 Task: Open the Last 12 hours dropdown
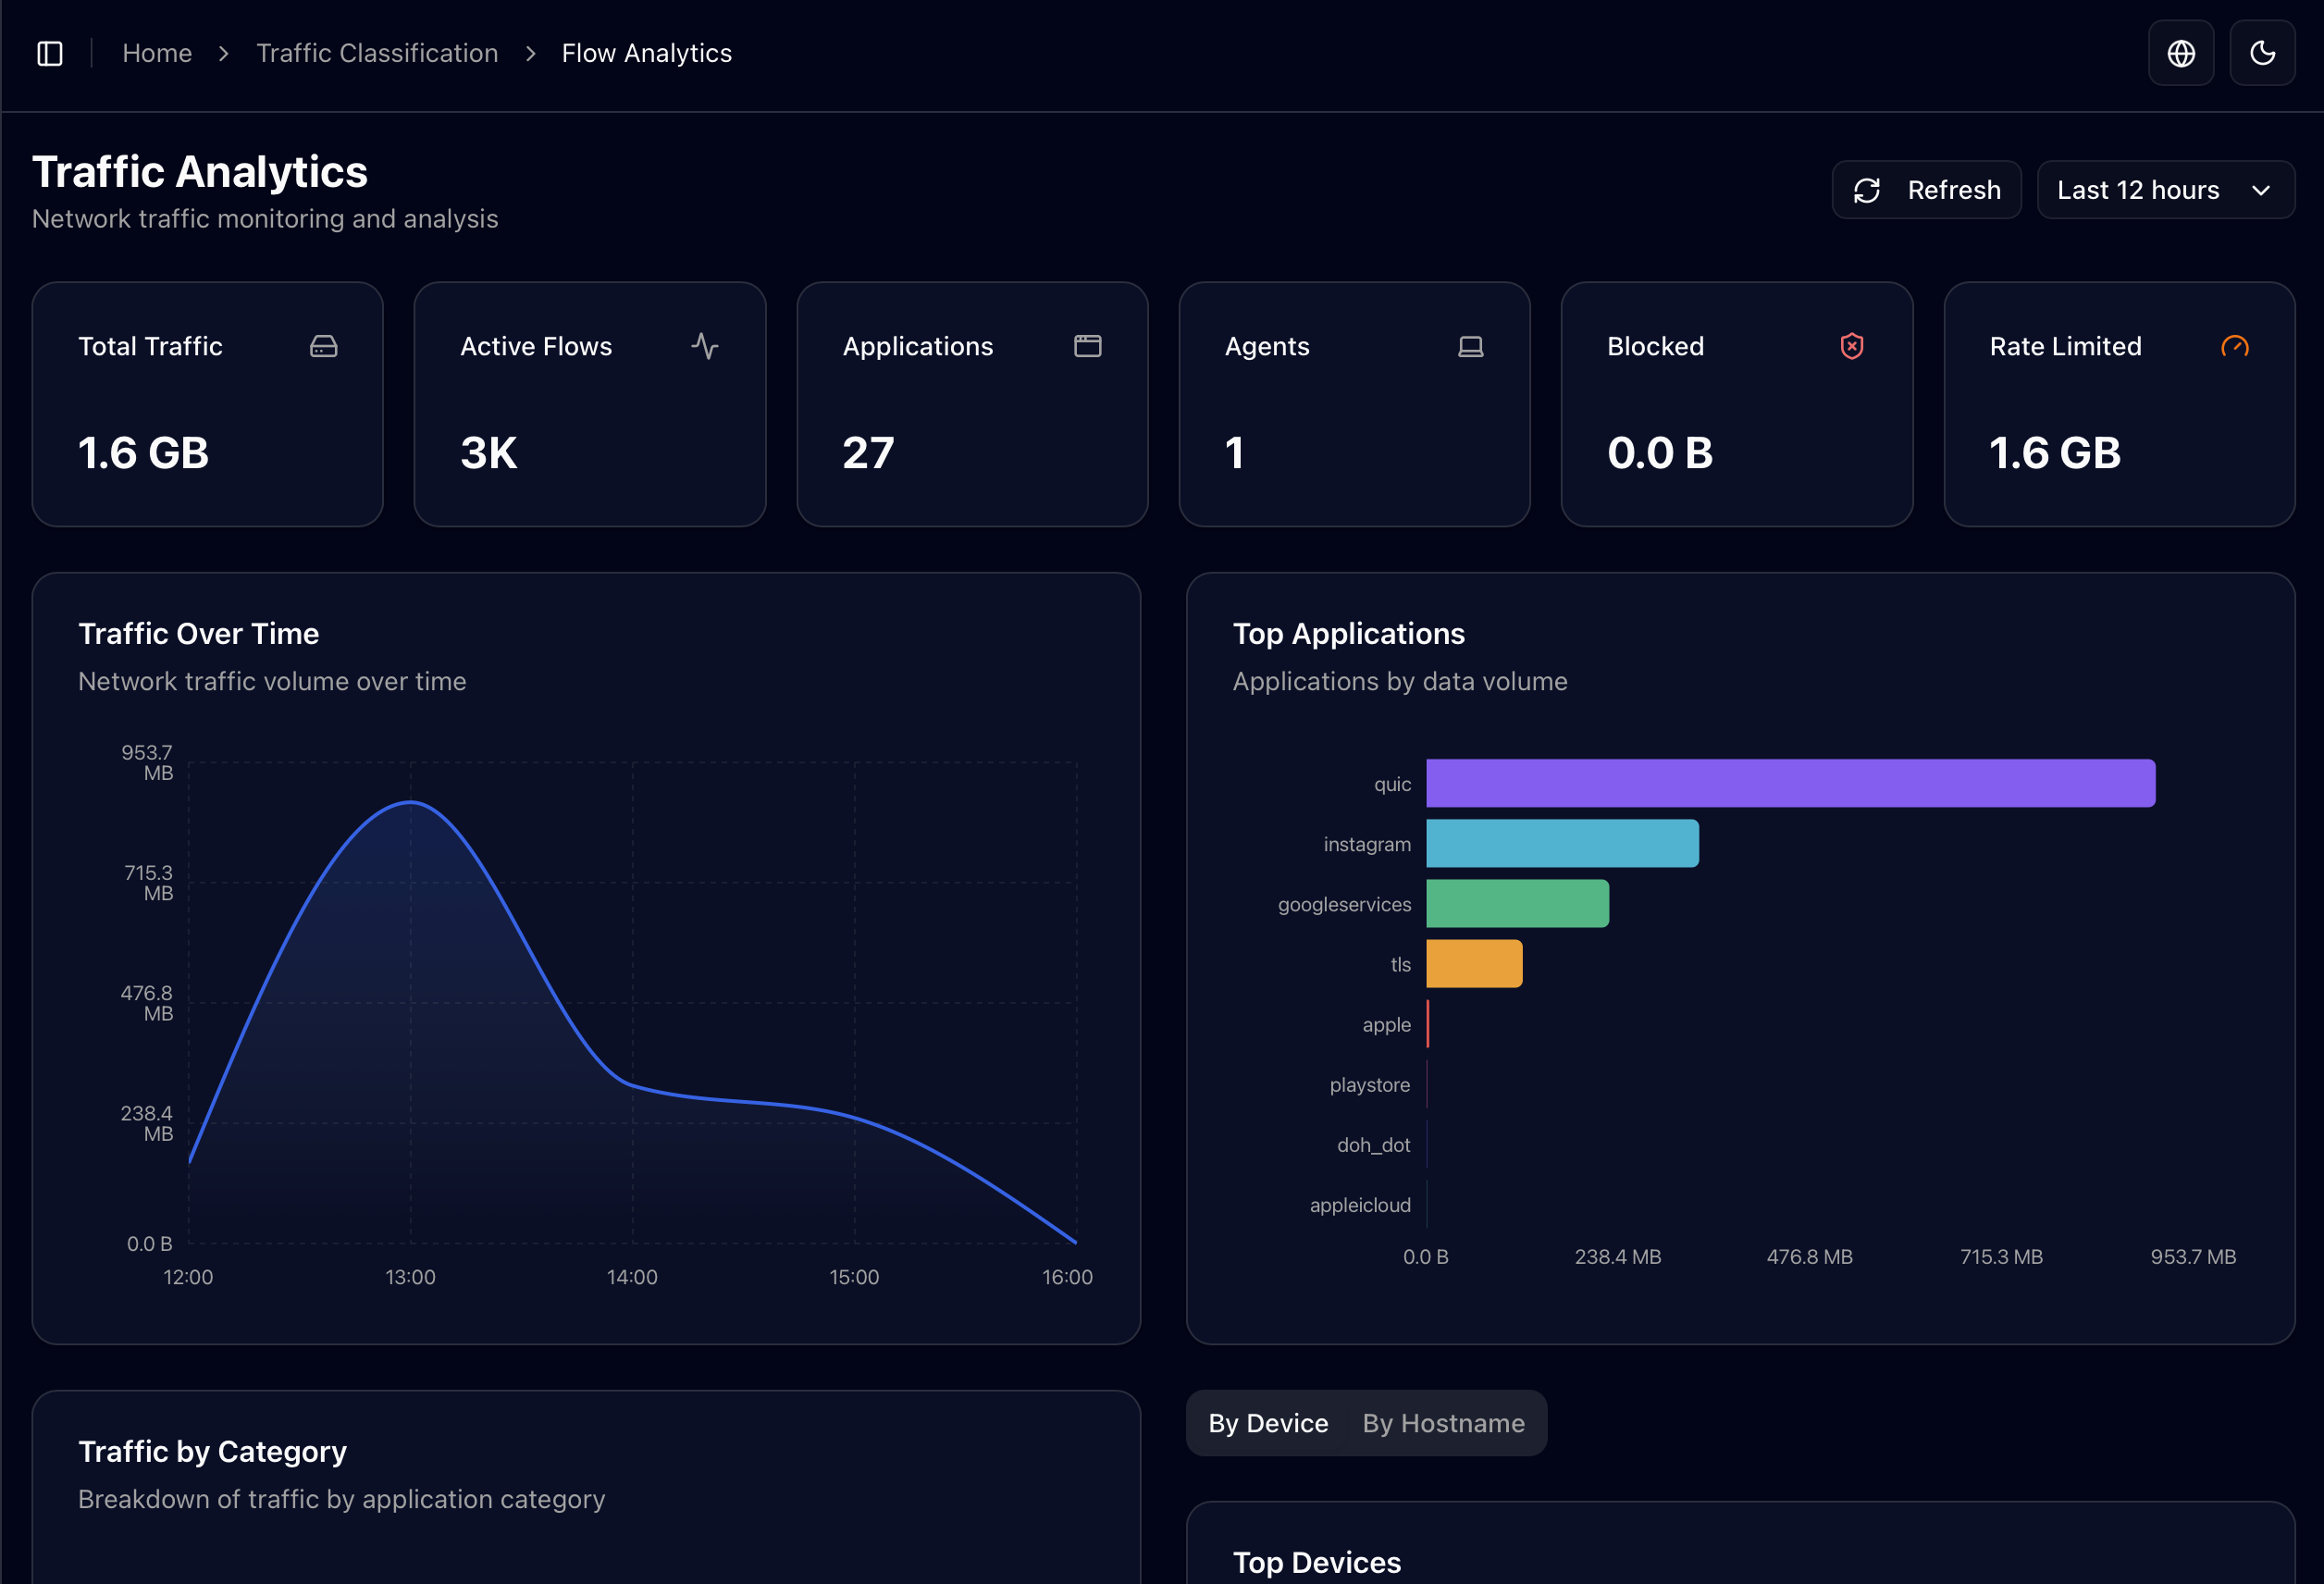pyautogui.click(x=2165, y=190)
